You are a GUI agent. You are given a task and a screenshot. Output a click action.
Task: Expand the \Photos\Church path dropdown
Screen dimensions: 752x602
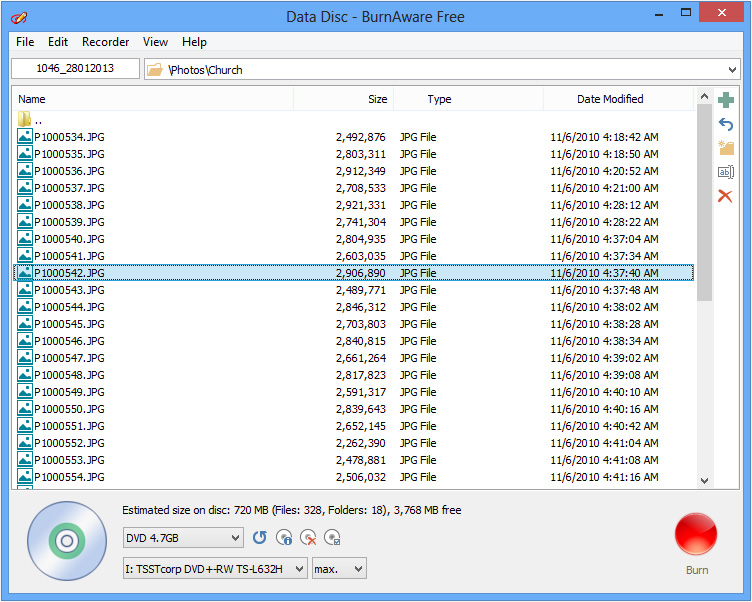point(732,70)
